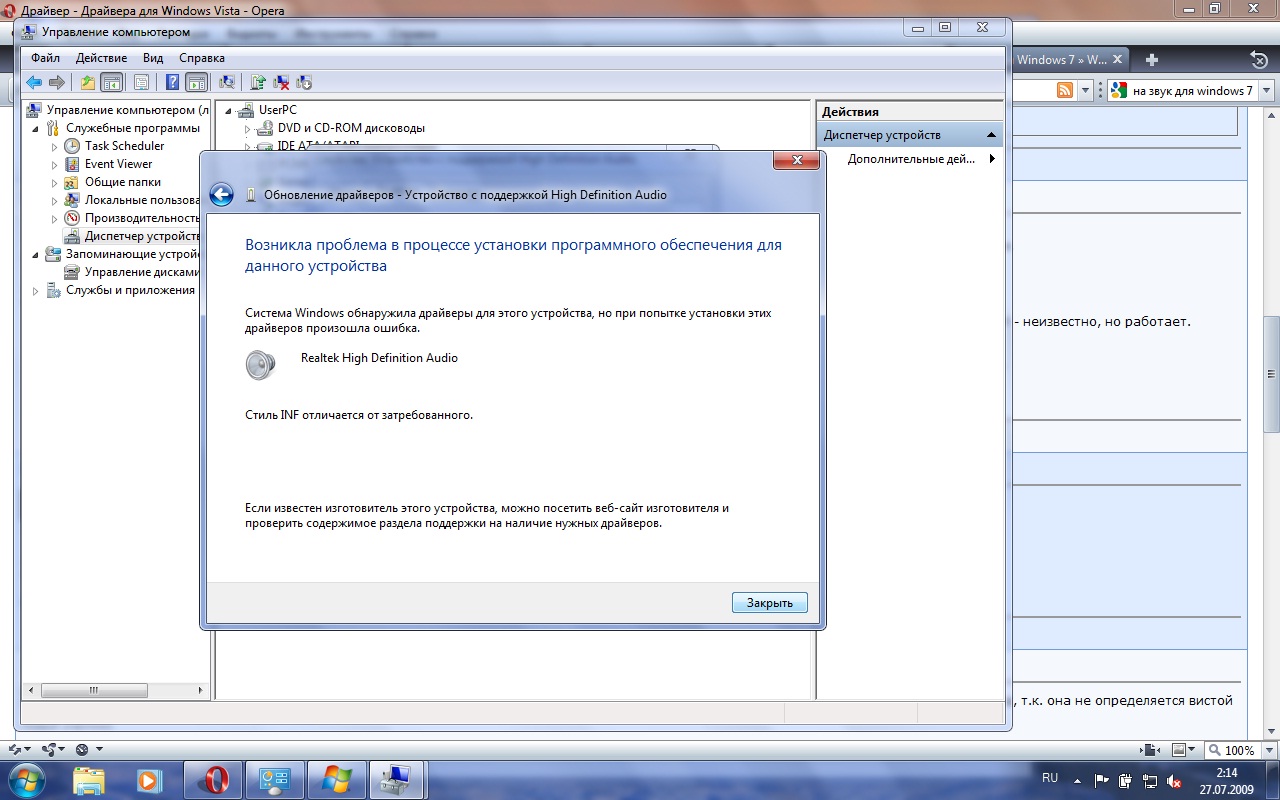The width and height of the screenshot is (1280, 800).
Task: Click the RU language indicator in the taskbar
Action: coord(1050,777)
